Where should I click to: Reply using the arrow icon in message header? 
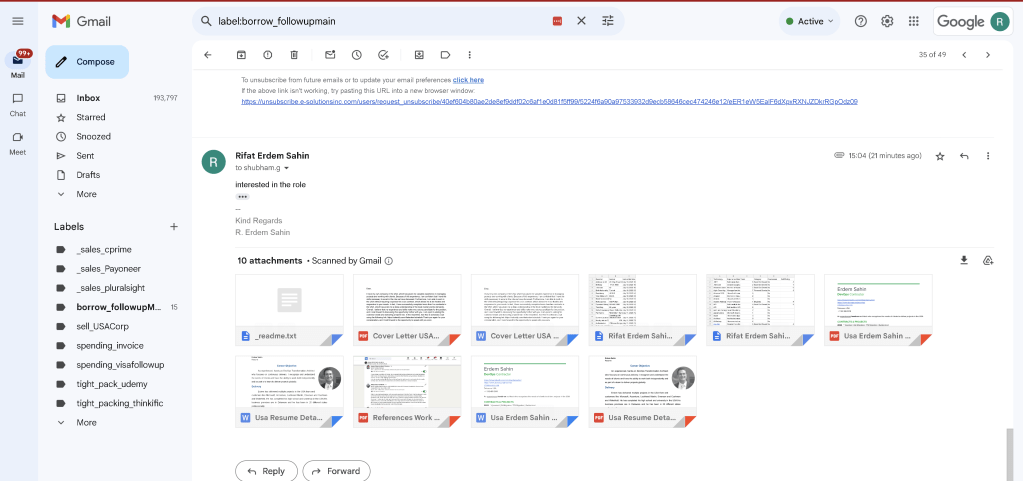click(964, 156)
